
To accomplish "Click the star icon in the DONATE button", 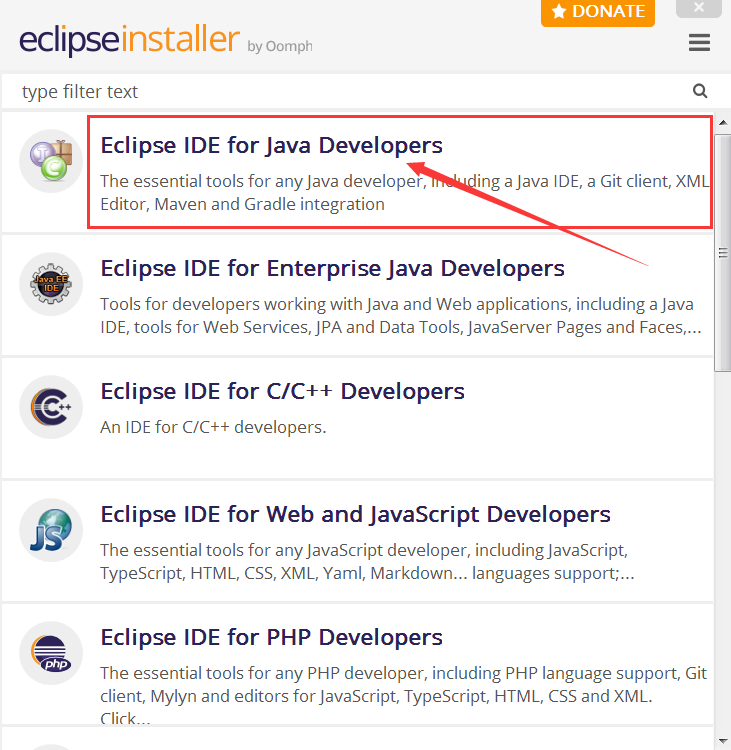I will [558, 11].
